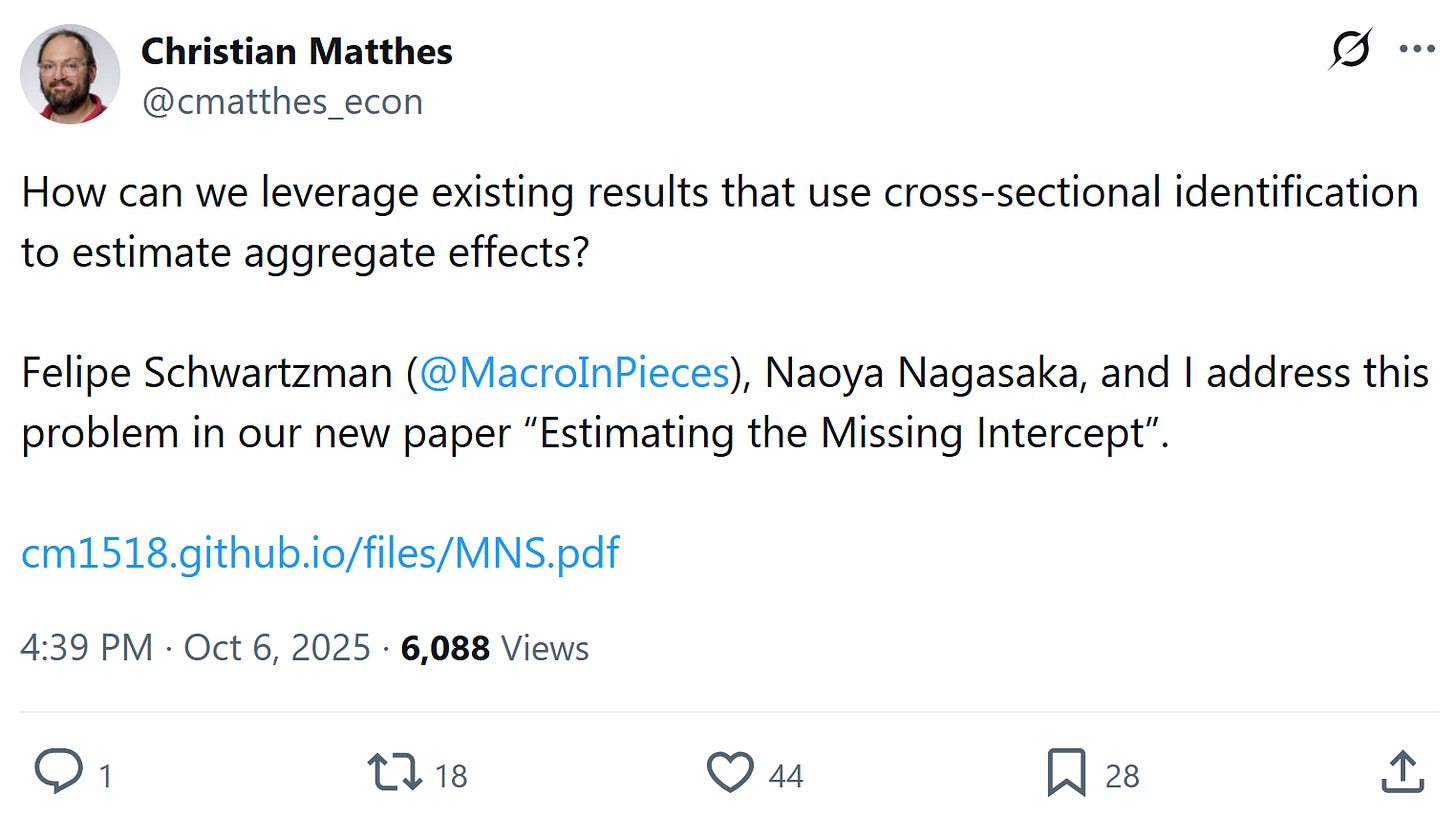The width and height of the screenshot is (1456, 822).
Task: Open Christian Matthes's profile picture
Action: [x=70, y=75]
